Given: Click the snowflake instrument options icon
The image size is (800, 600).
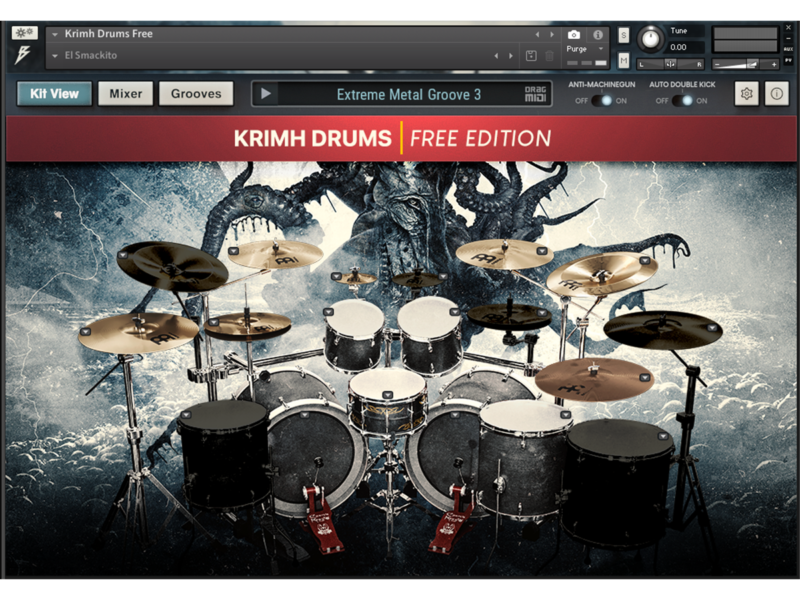Looking at the screenshot, I should (x=25, y=33).
